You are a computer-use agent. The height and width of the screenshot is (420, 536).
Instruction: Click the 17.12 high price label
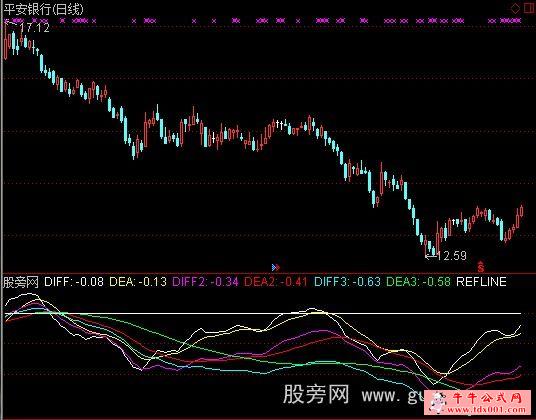pyautogui.click(x=35, y=28)
